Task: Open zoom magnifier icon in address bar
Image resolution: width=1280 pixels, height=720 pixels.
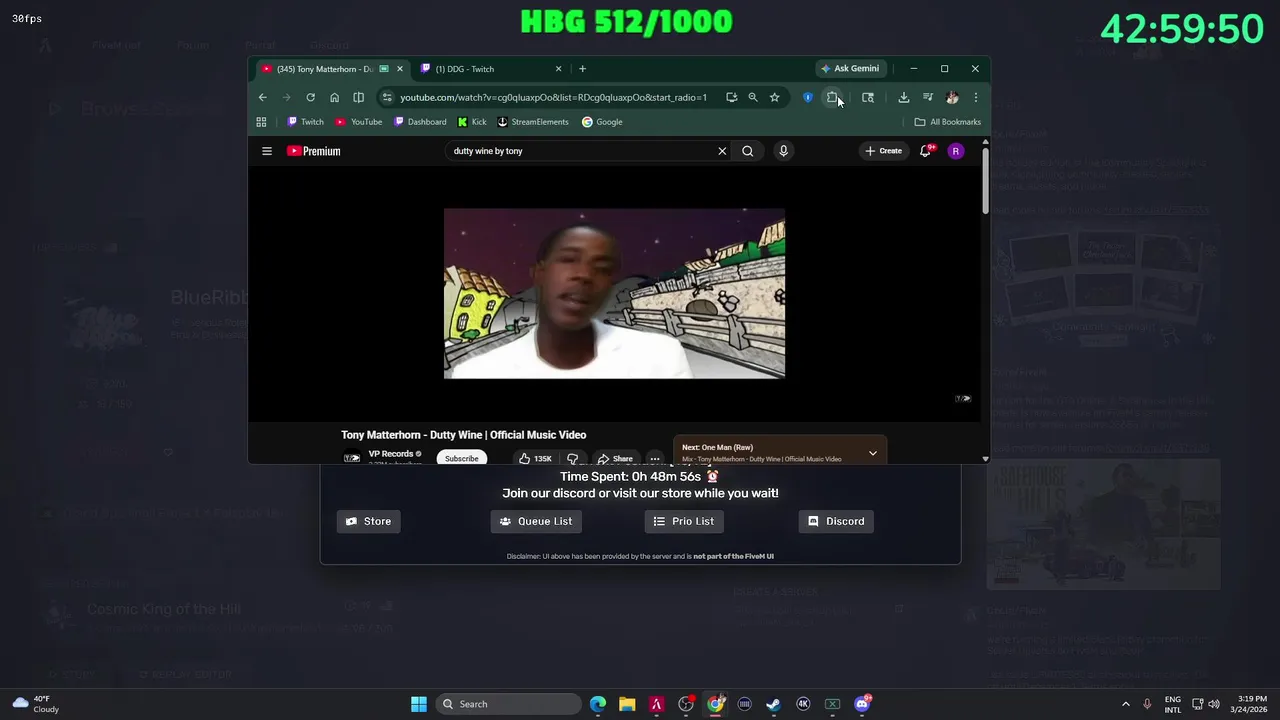Action: (x=753, y=97)
